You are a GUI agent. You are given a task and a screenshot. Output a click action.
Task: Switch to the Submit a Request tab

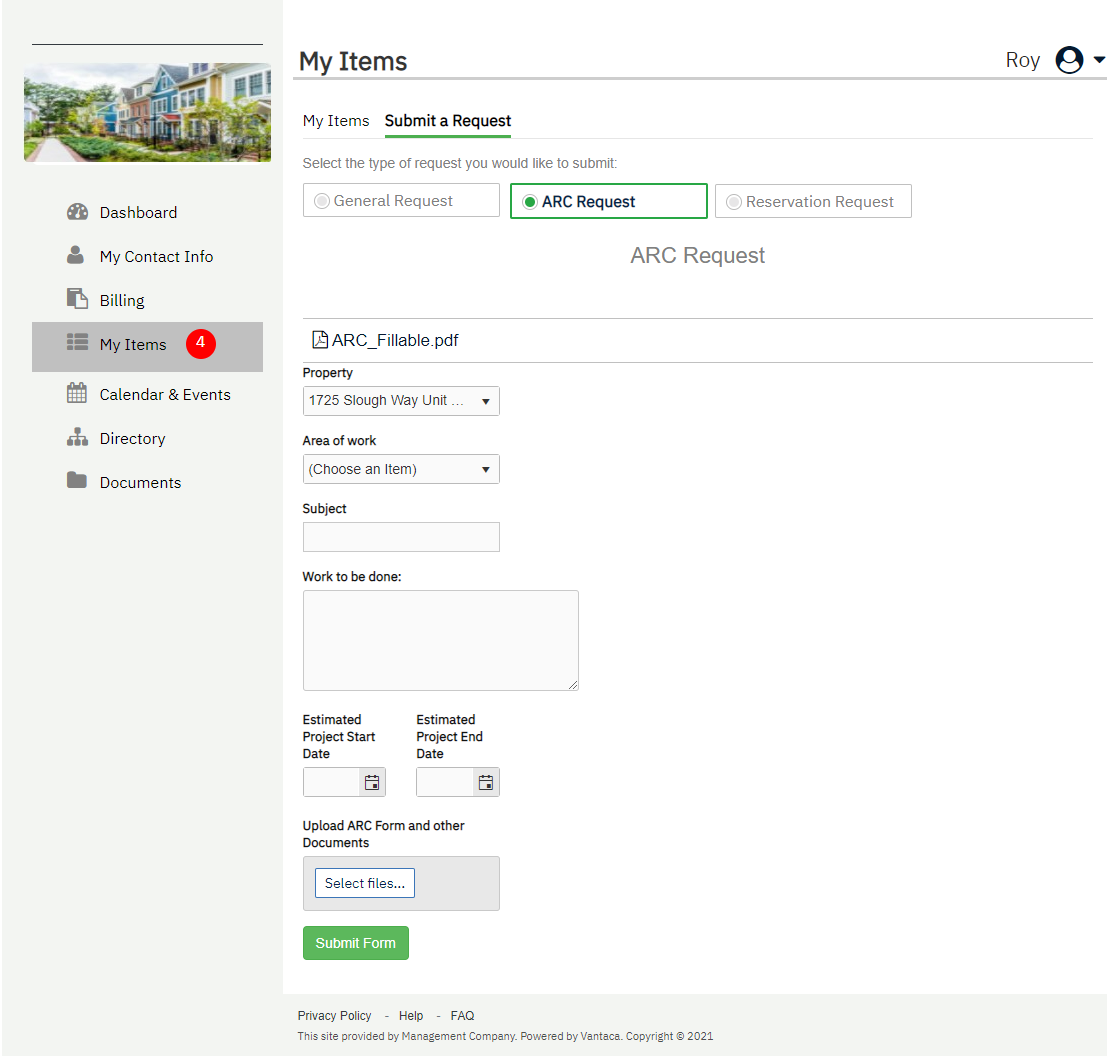click(x=448, y=121)
